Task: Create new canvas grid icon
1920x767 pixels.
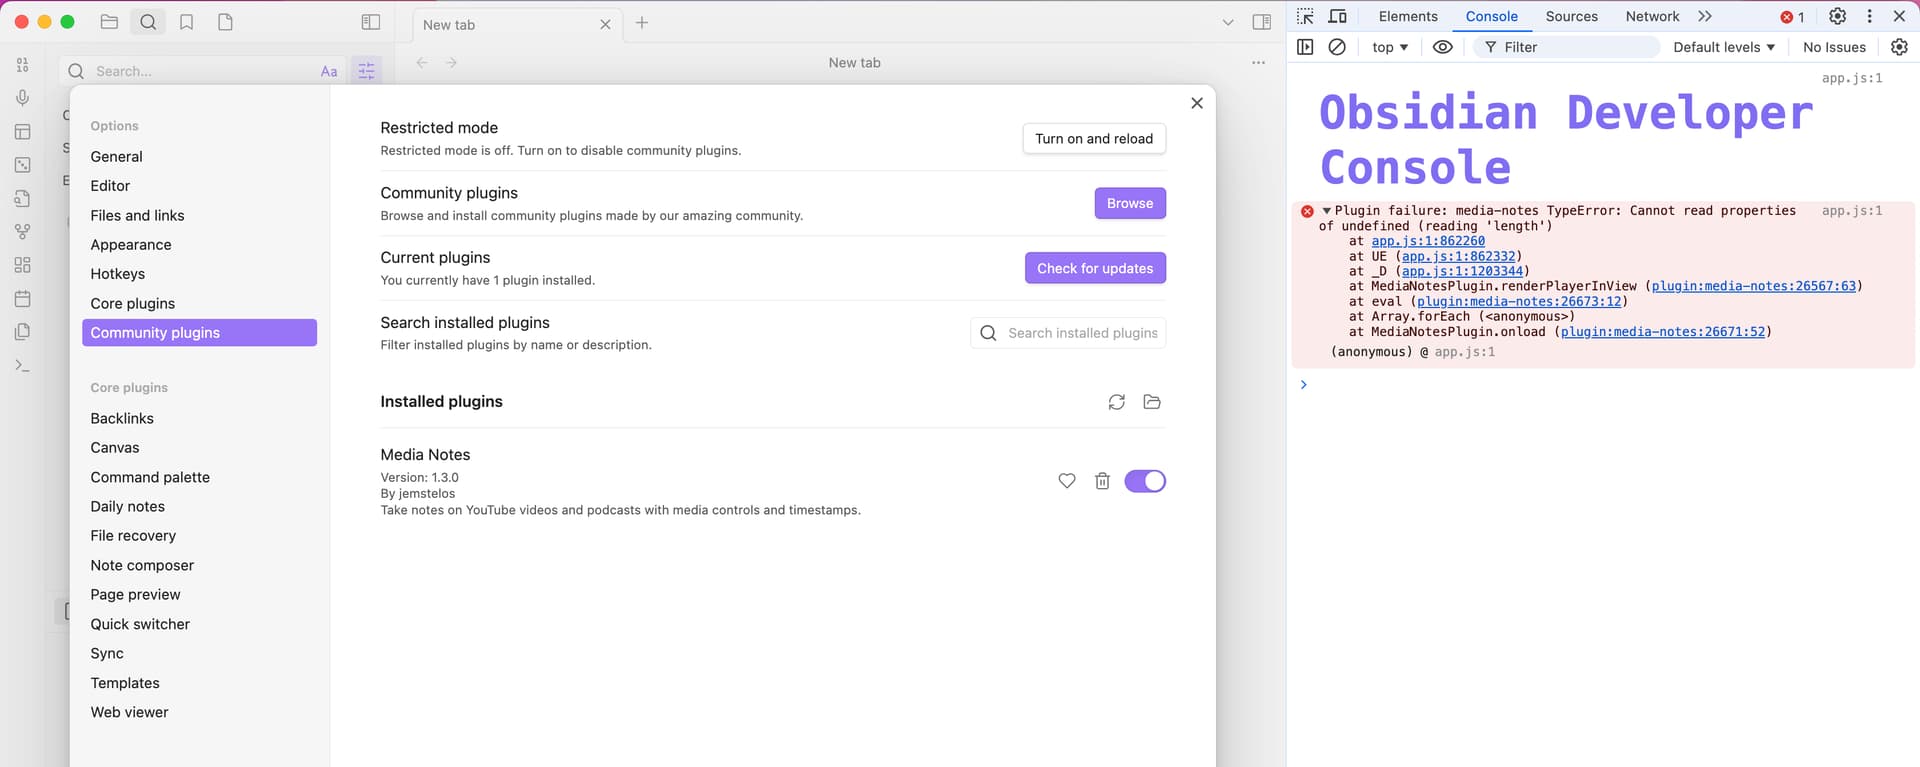Action: tap(22, 265)
